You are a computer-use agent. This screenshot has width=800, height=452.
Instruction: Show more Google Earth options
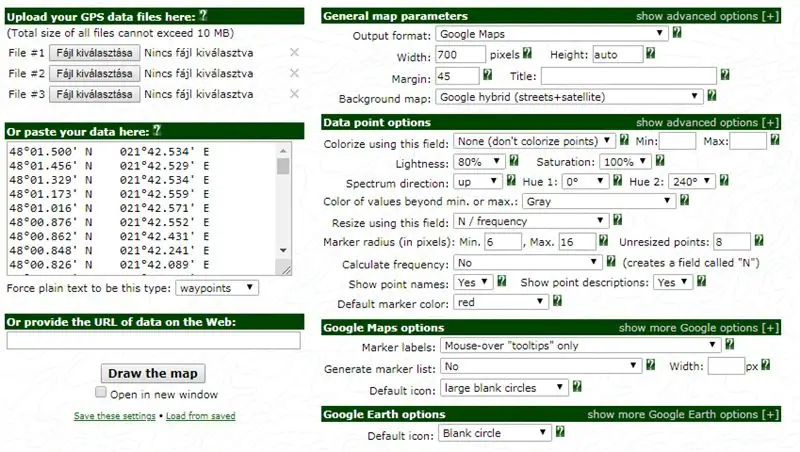pos(683,414)
